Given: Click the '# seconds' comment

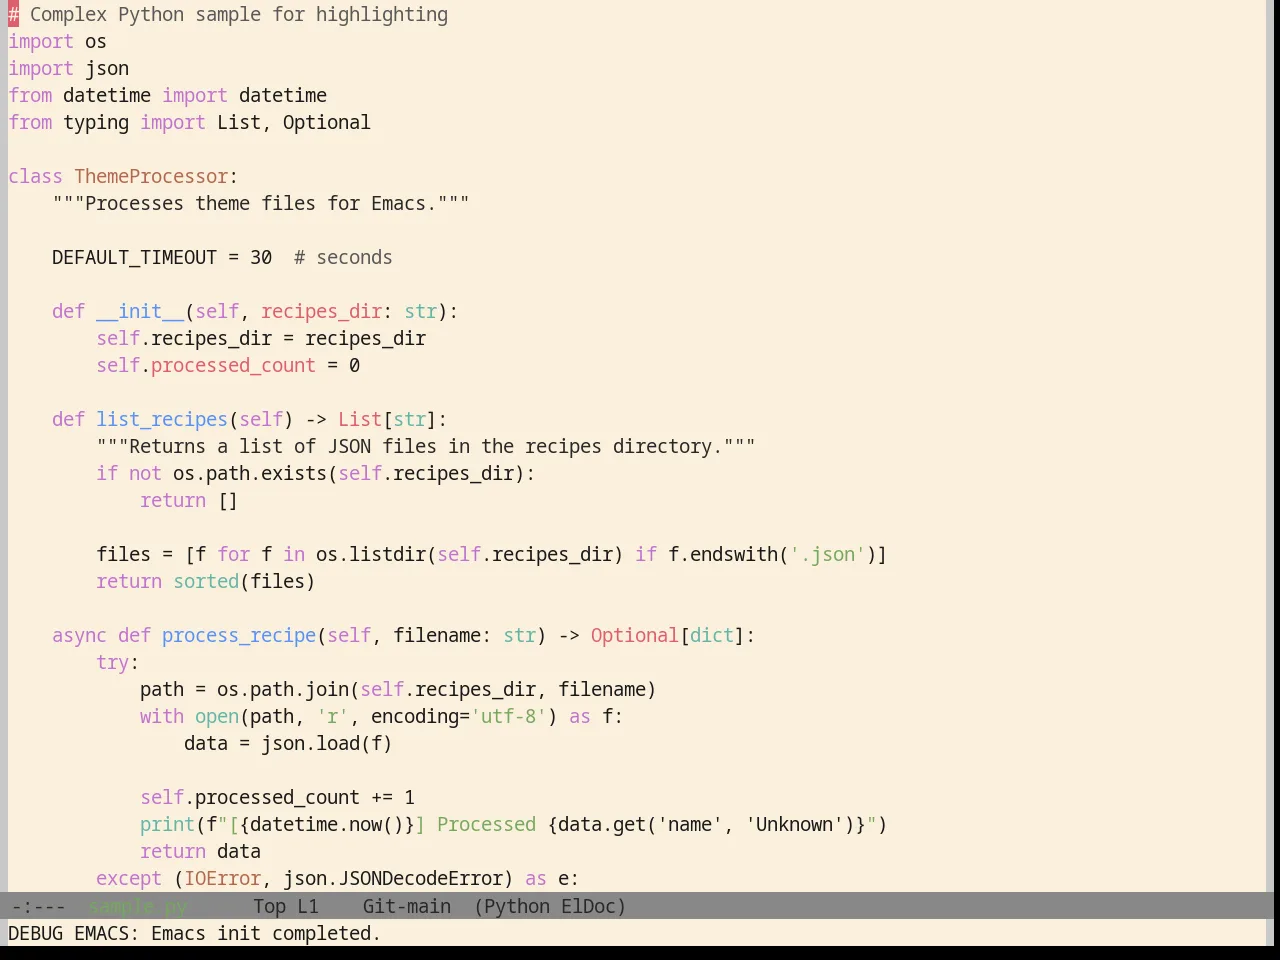Looking at the screenshot, I should [x=343, y=258].
